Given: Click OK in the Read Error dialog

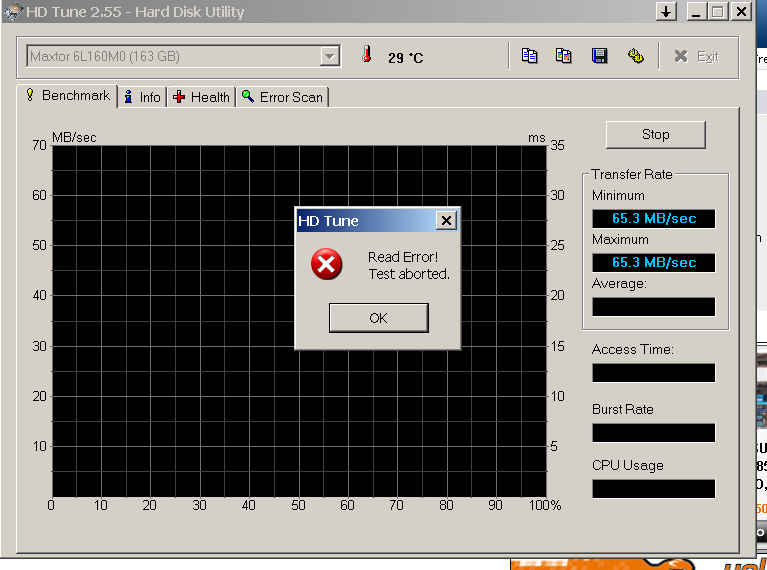Looking at the screenshot, I should click(379, 318).
